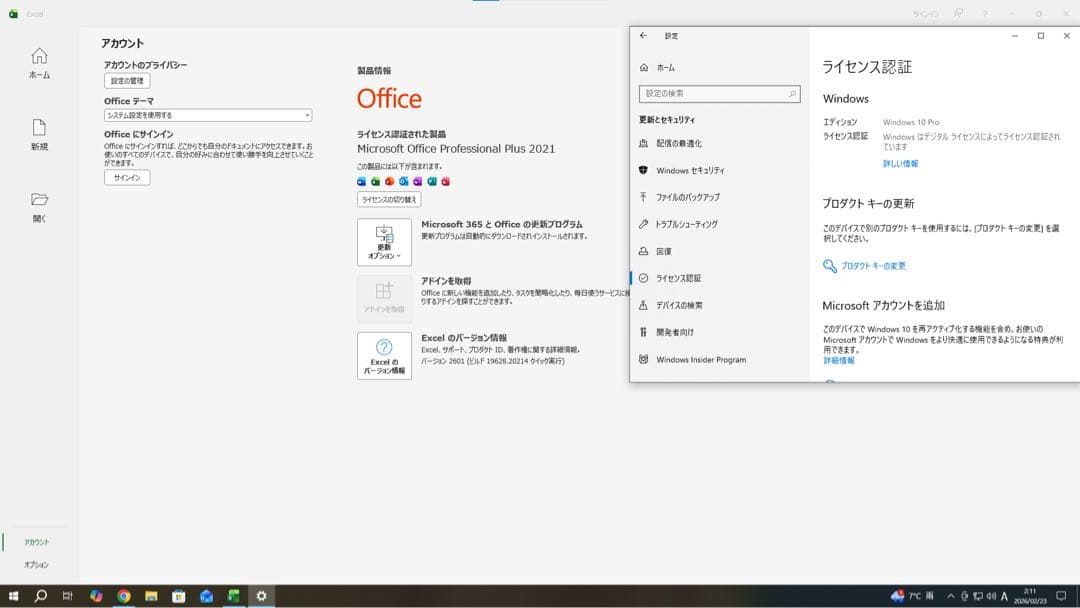Open the ホーム page in Excel sidebar
1080x608 pixels.
coord(39,62)
